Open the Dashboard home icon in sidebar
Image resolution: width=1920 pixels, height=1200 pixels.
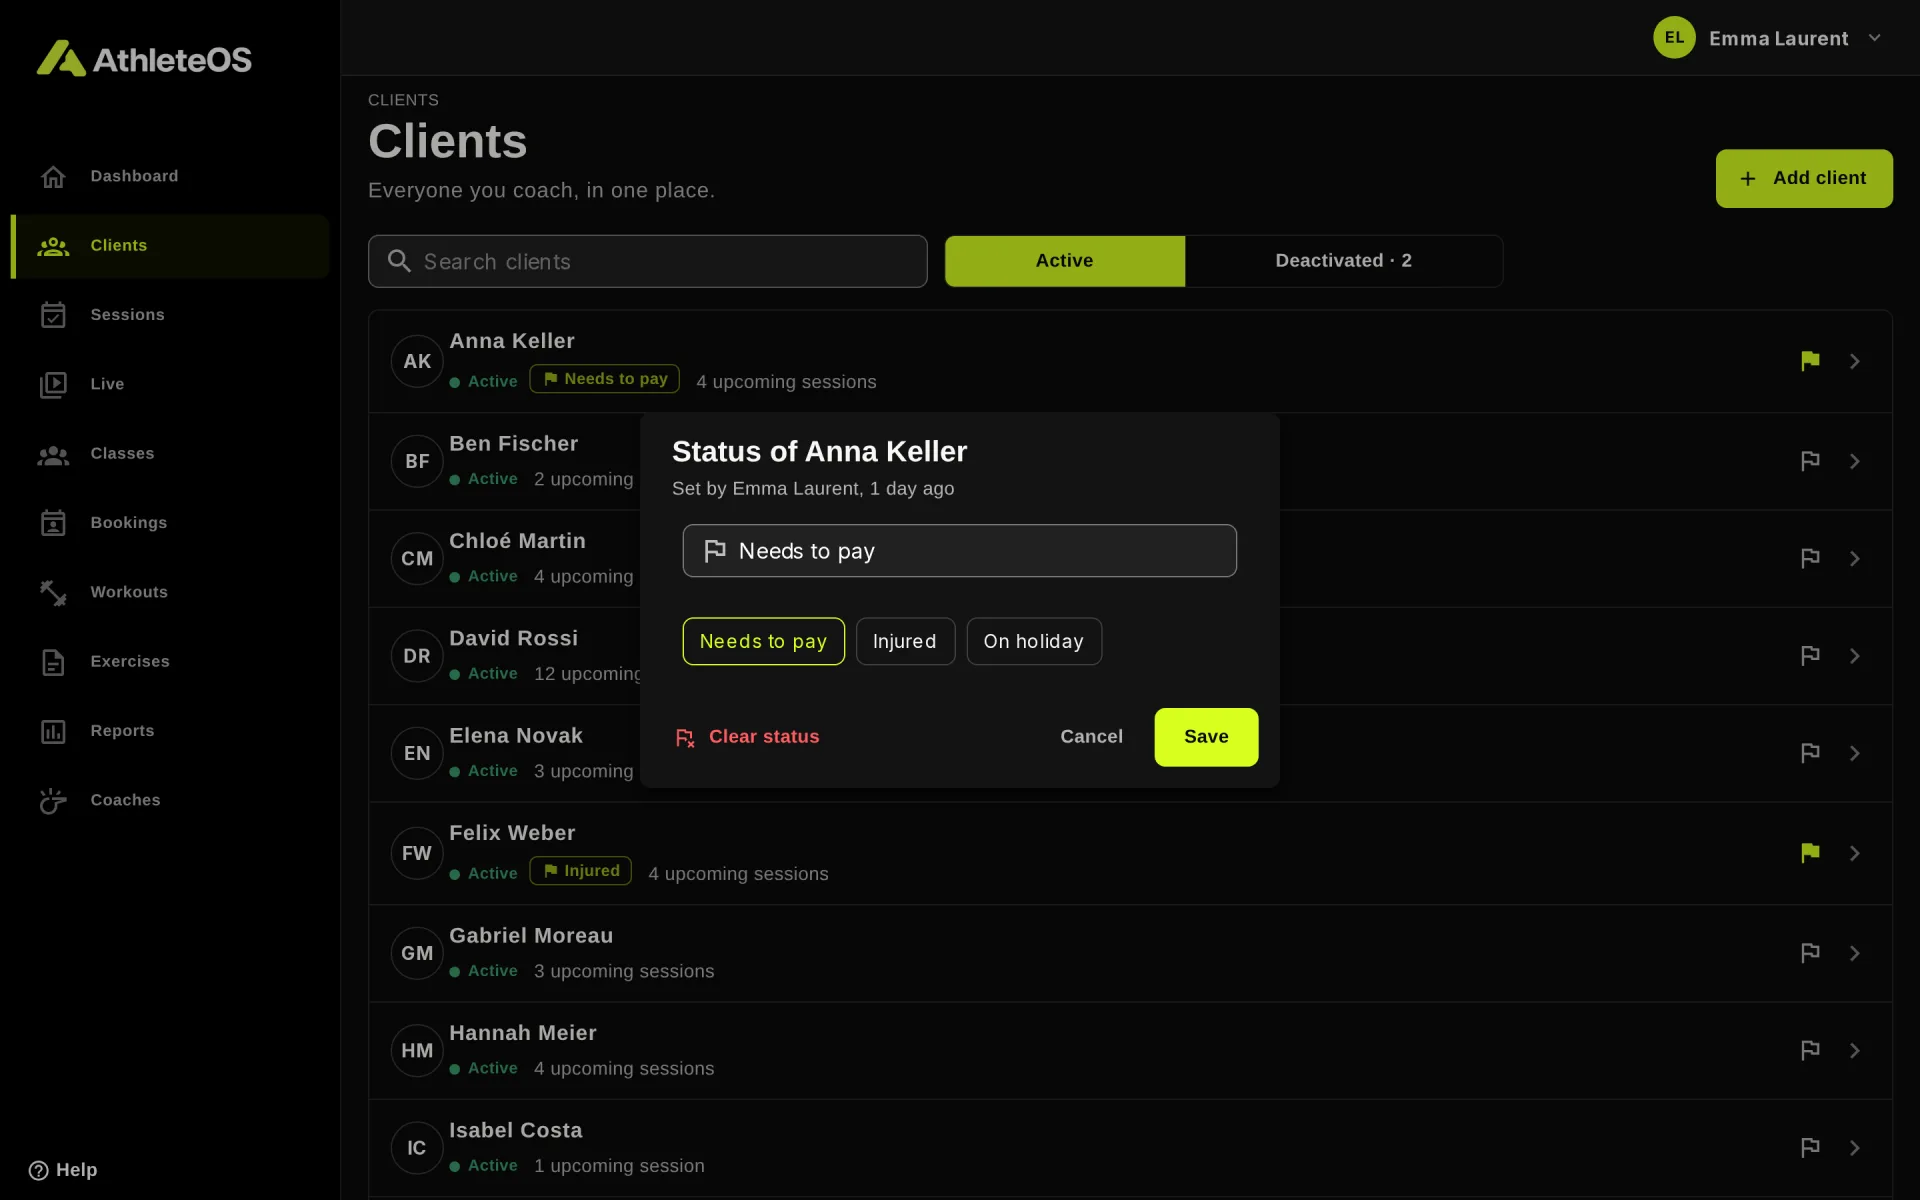coord(53,176)
